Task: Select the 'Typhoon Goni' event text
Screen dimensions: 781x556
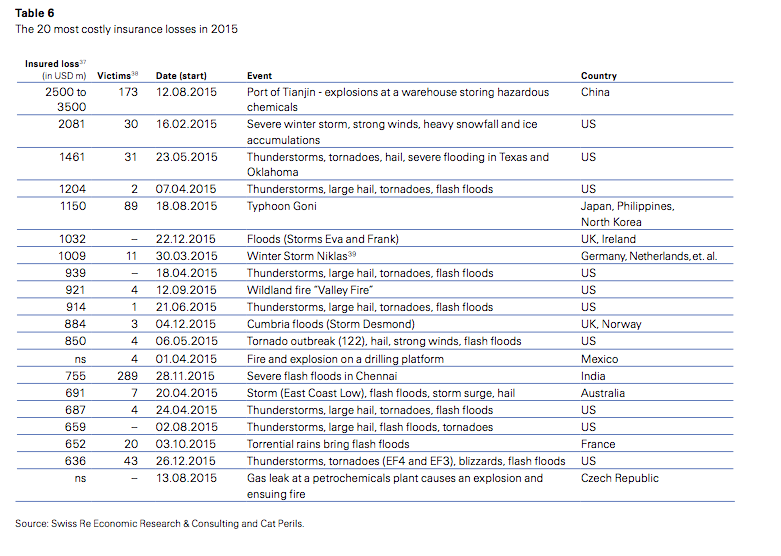Action: (x=283, y=206)
